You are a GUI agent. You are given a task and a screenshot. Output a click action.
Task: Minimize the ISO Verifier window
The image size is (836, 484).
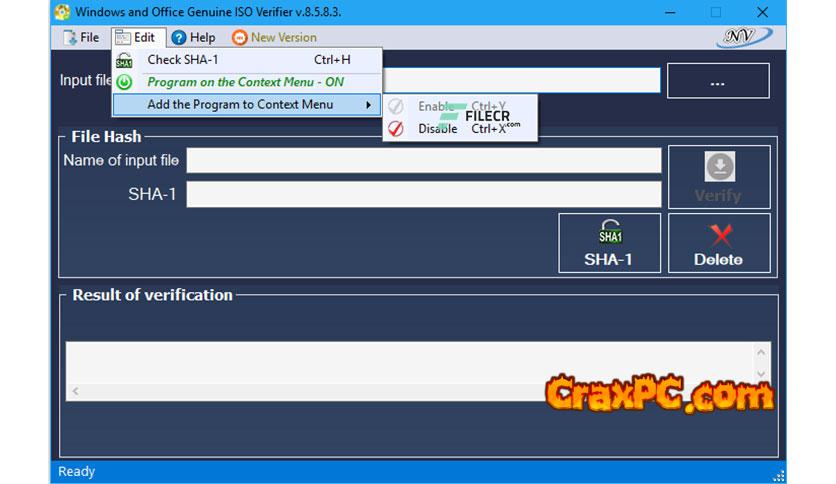click(x=670, y=12)
